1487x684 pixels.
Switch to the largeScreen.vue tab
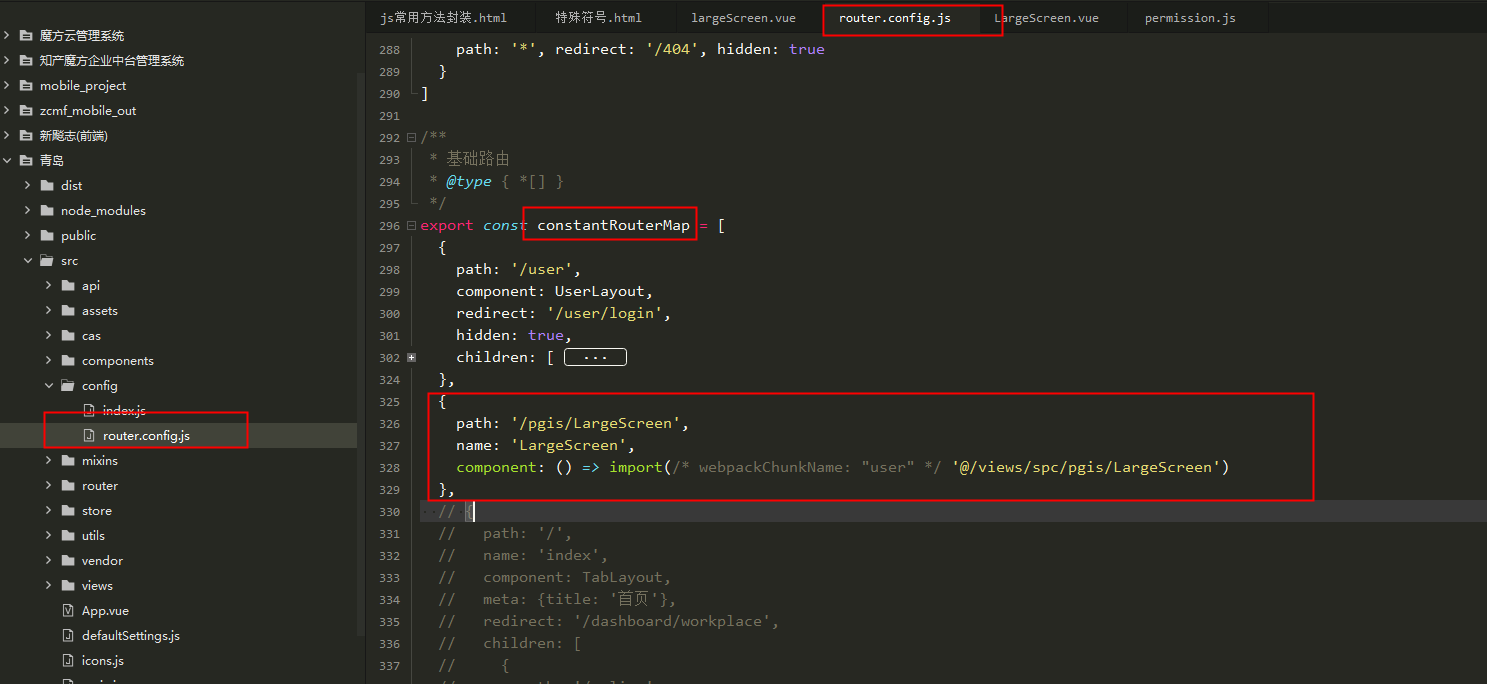coord(743,18)
